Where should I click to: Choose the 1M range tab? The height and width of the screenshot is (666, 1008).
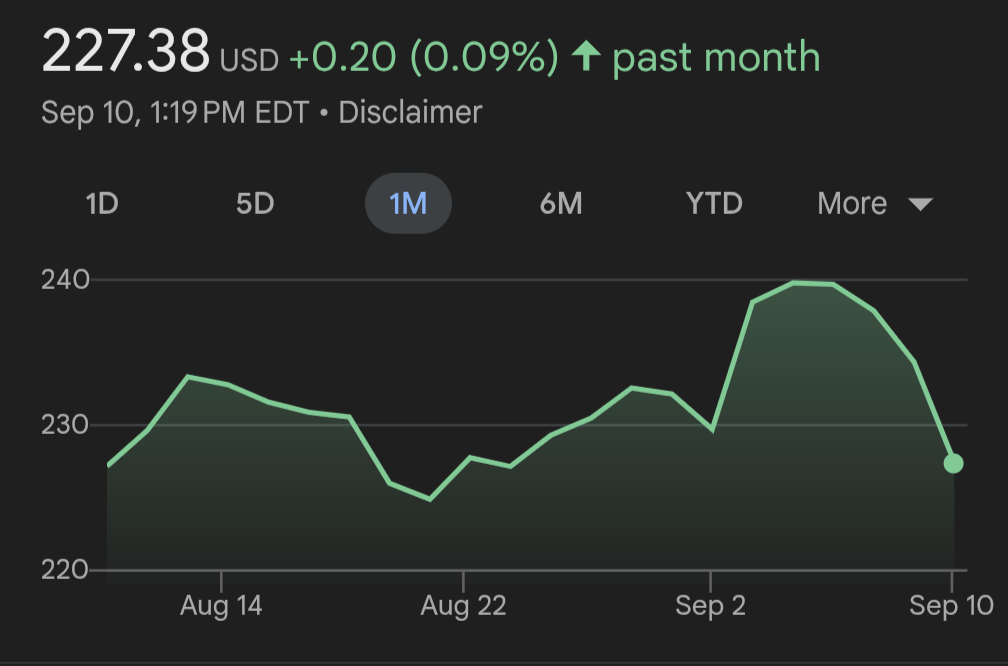(408, 204)
